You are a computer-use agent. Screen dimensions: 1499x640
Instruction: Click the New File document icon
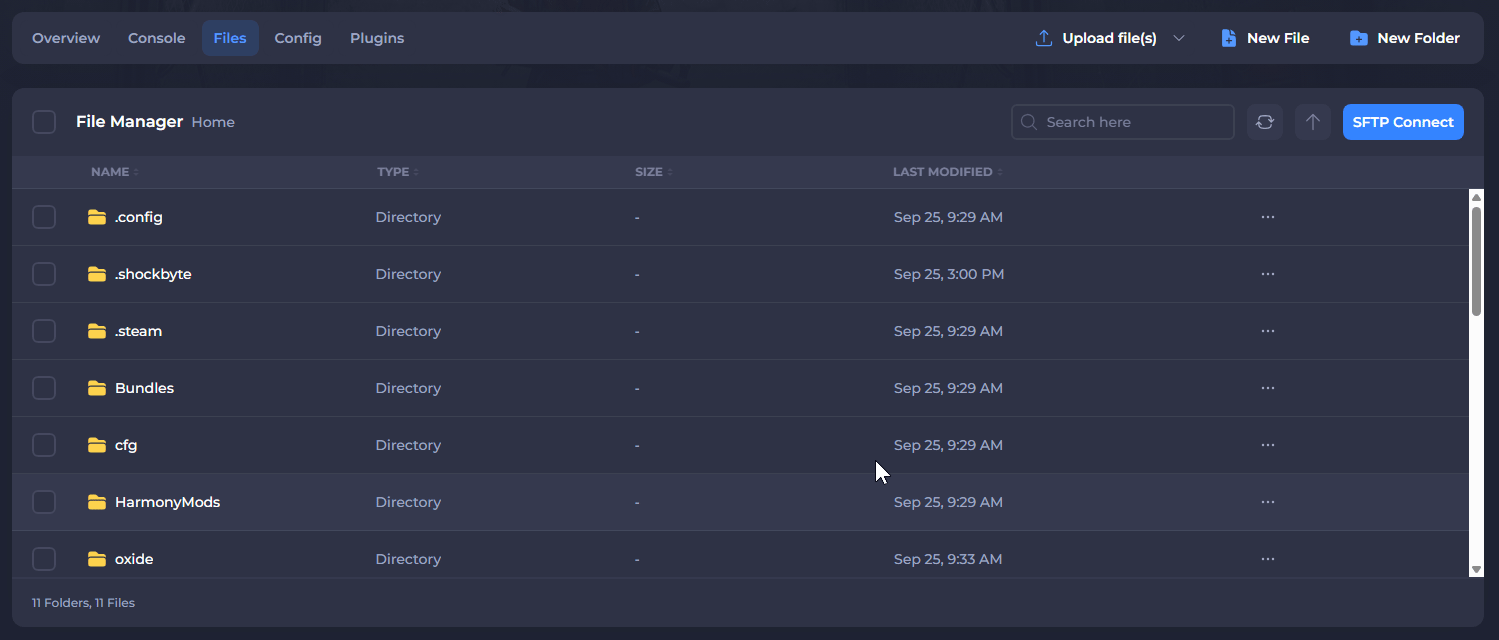click(1229, 38)
